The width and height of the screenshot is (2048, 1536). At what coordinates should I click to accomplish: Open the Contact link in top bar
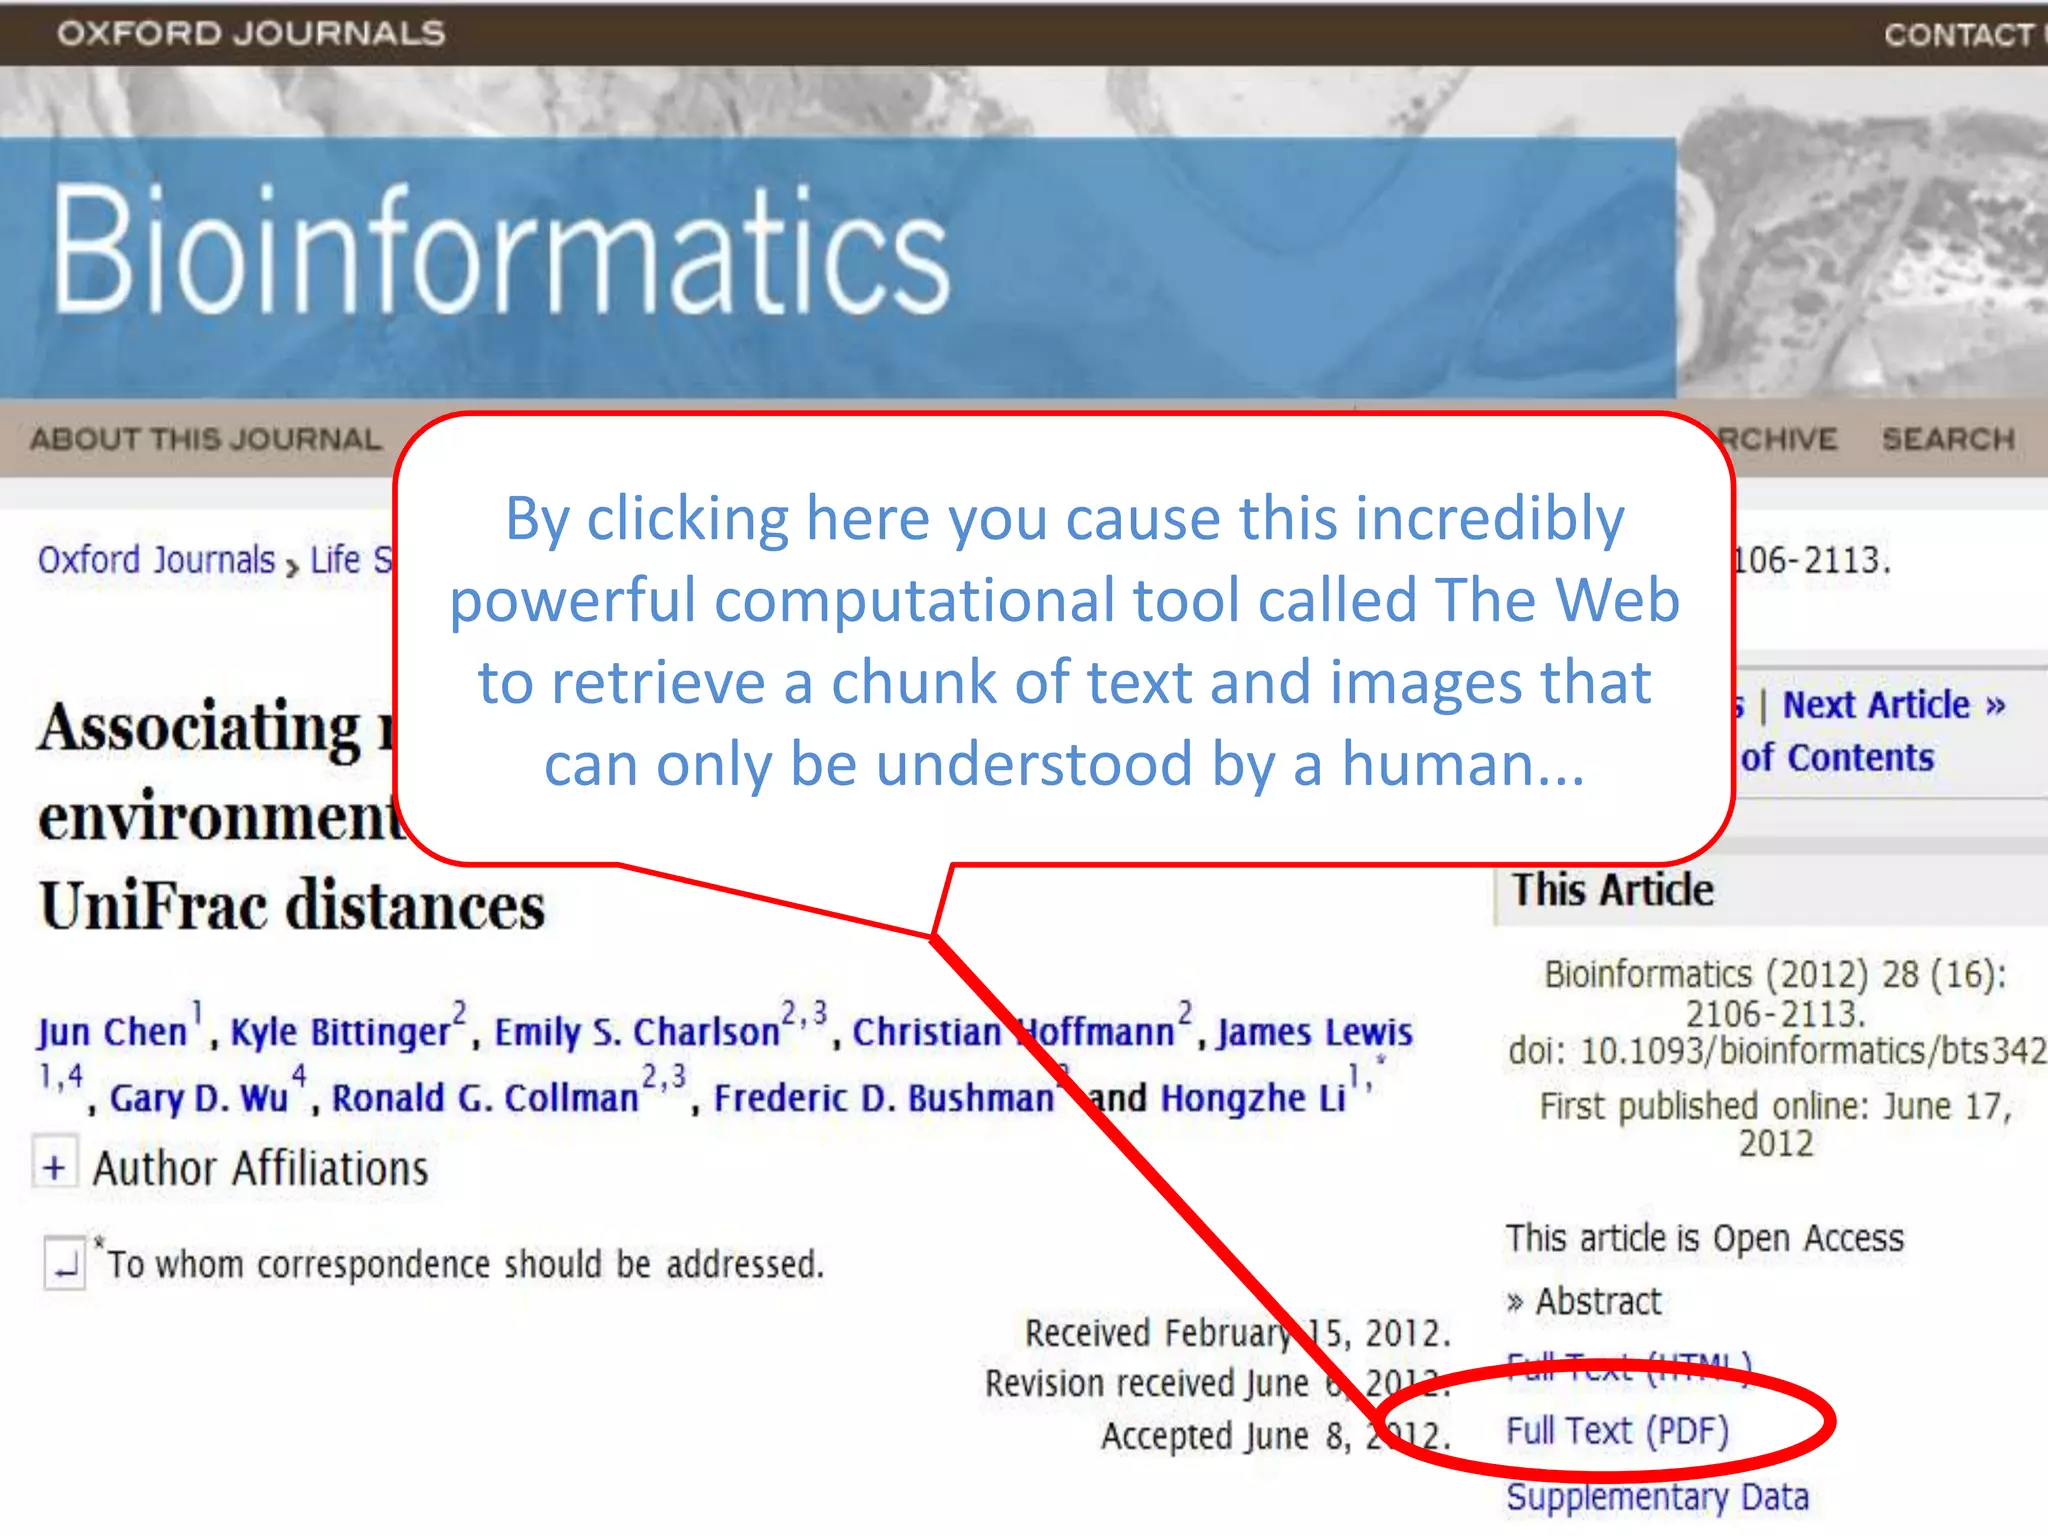pyautogui.click(x=1964, y=35)
